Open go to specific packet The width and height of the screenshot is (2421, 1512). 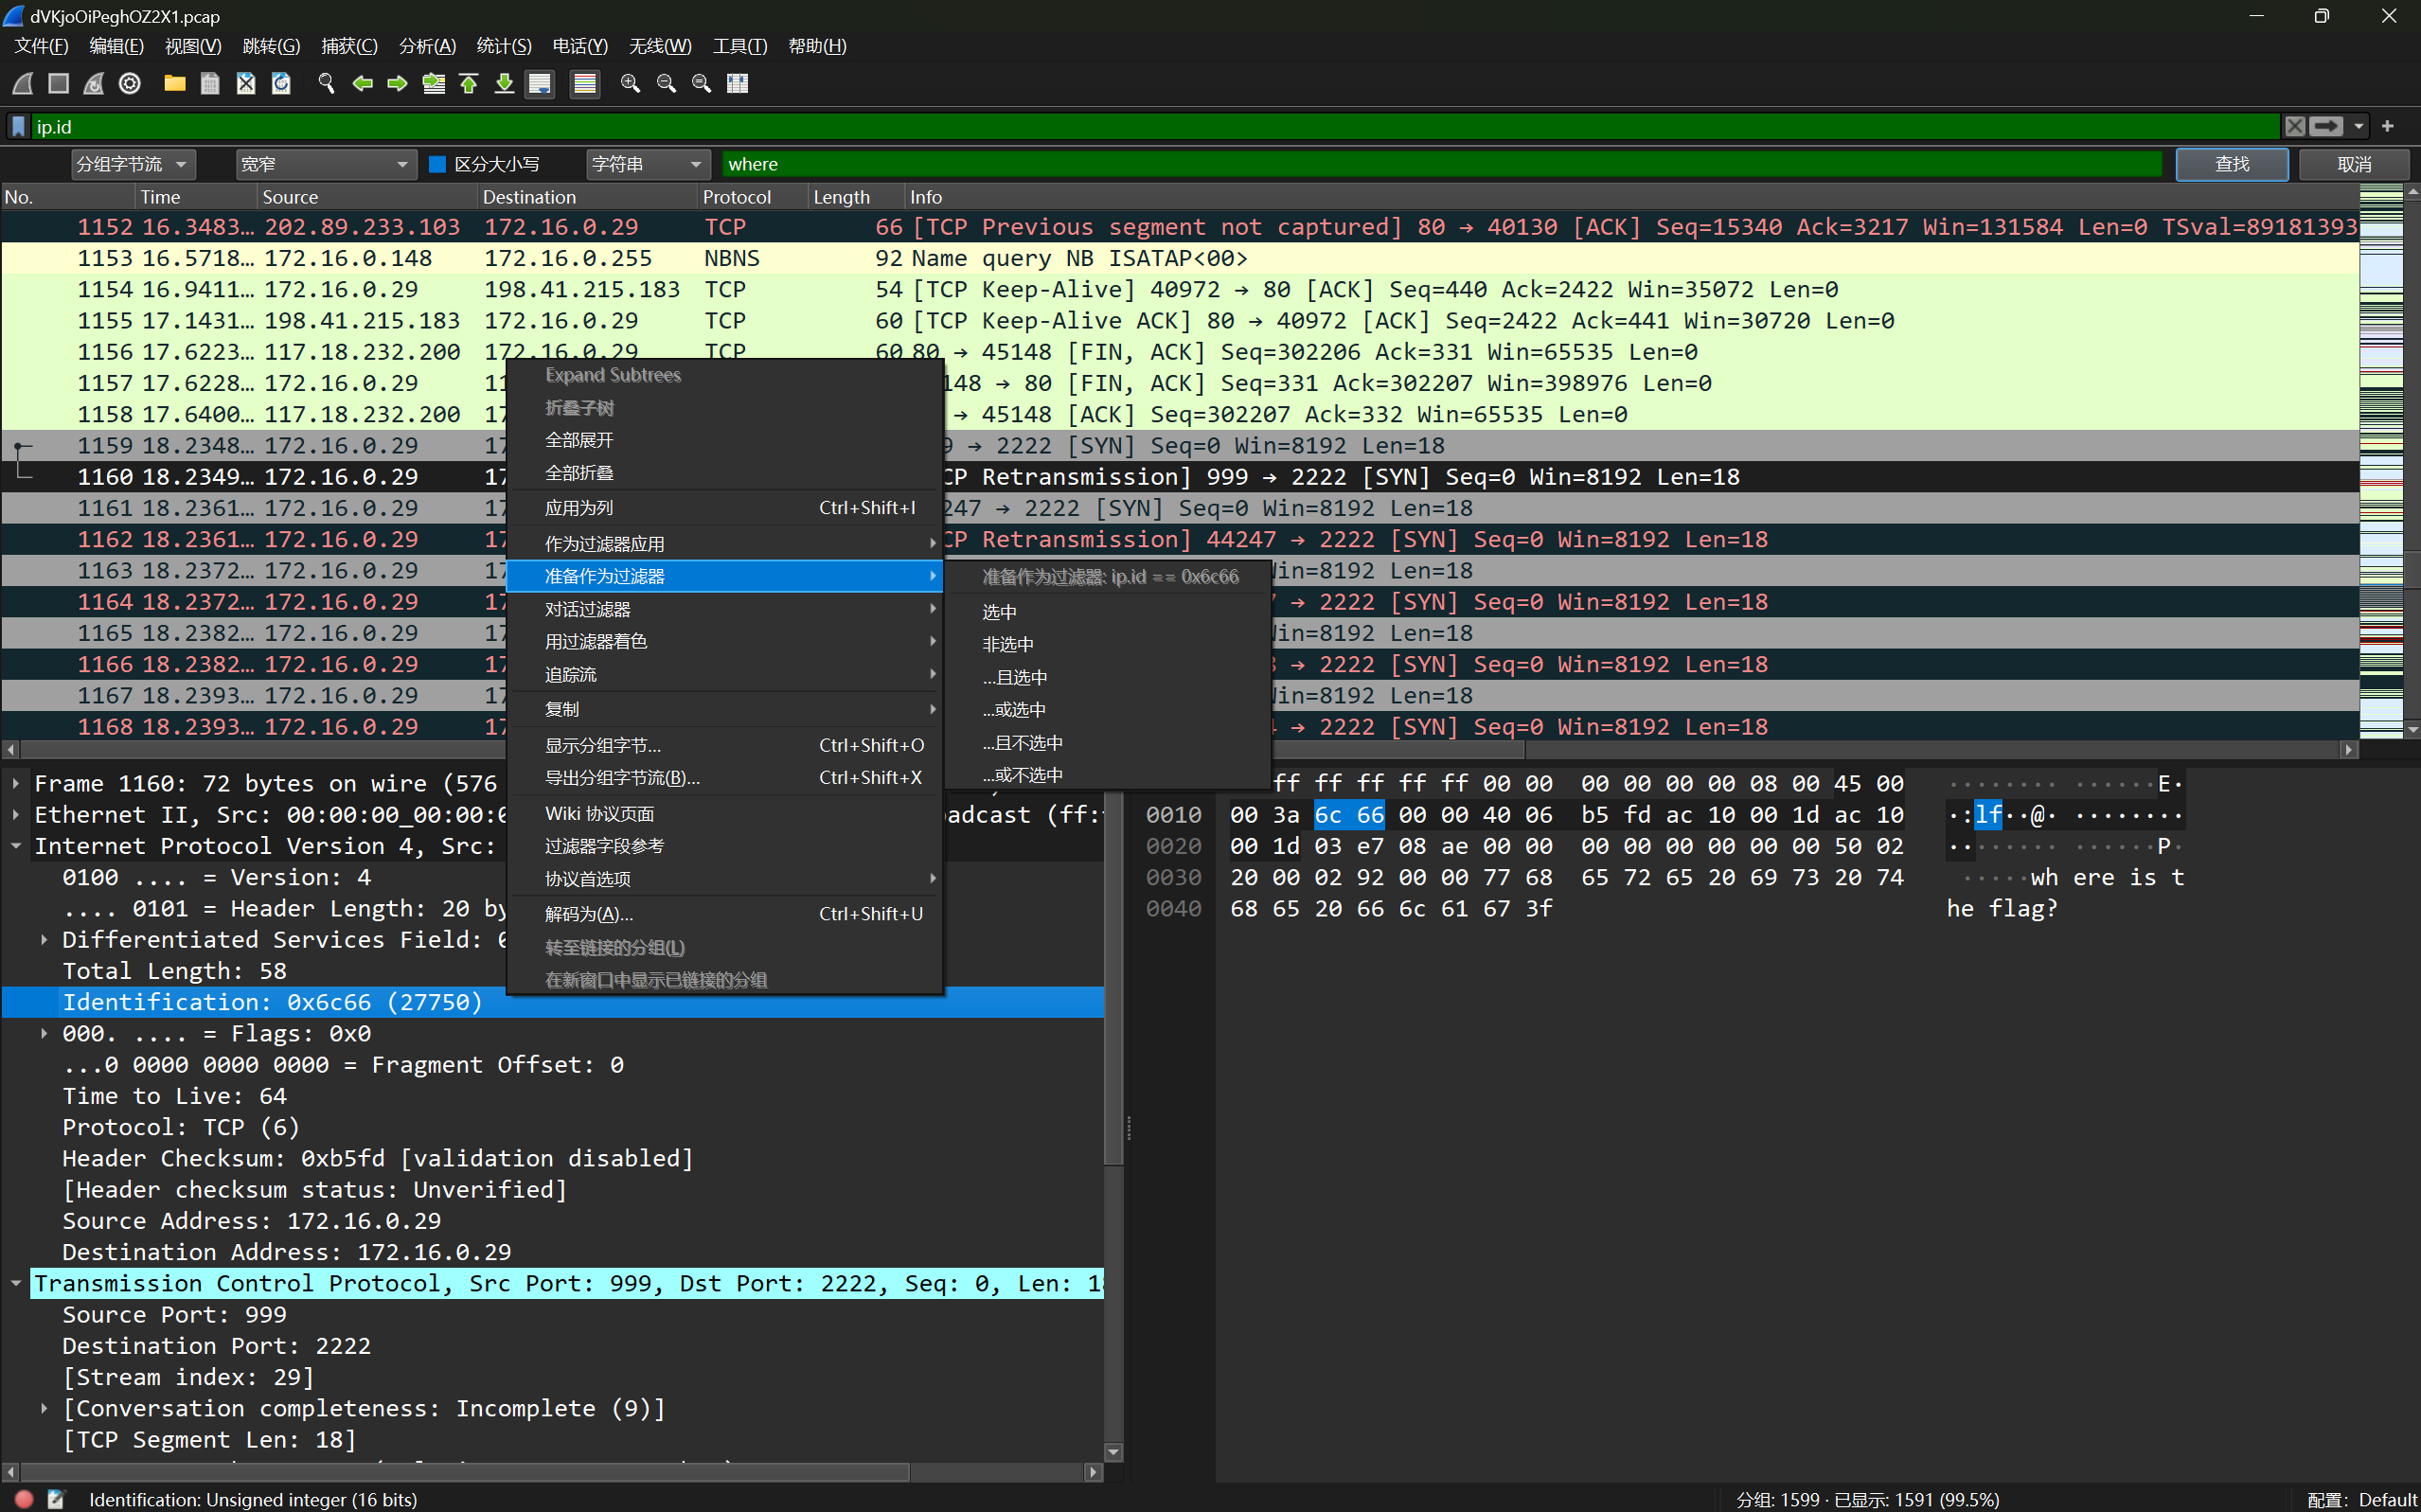(x=433, y=83)
